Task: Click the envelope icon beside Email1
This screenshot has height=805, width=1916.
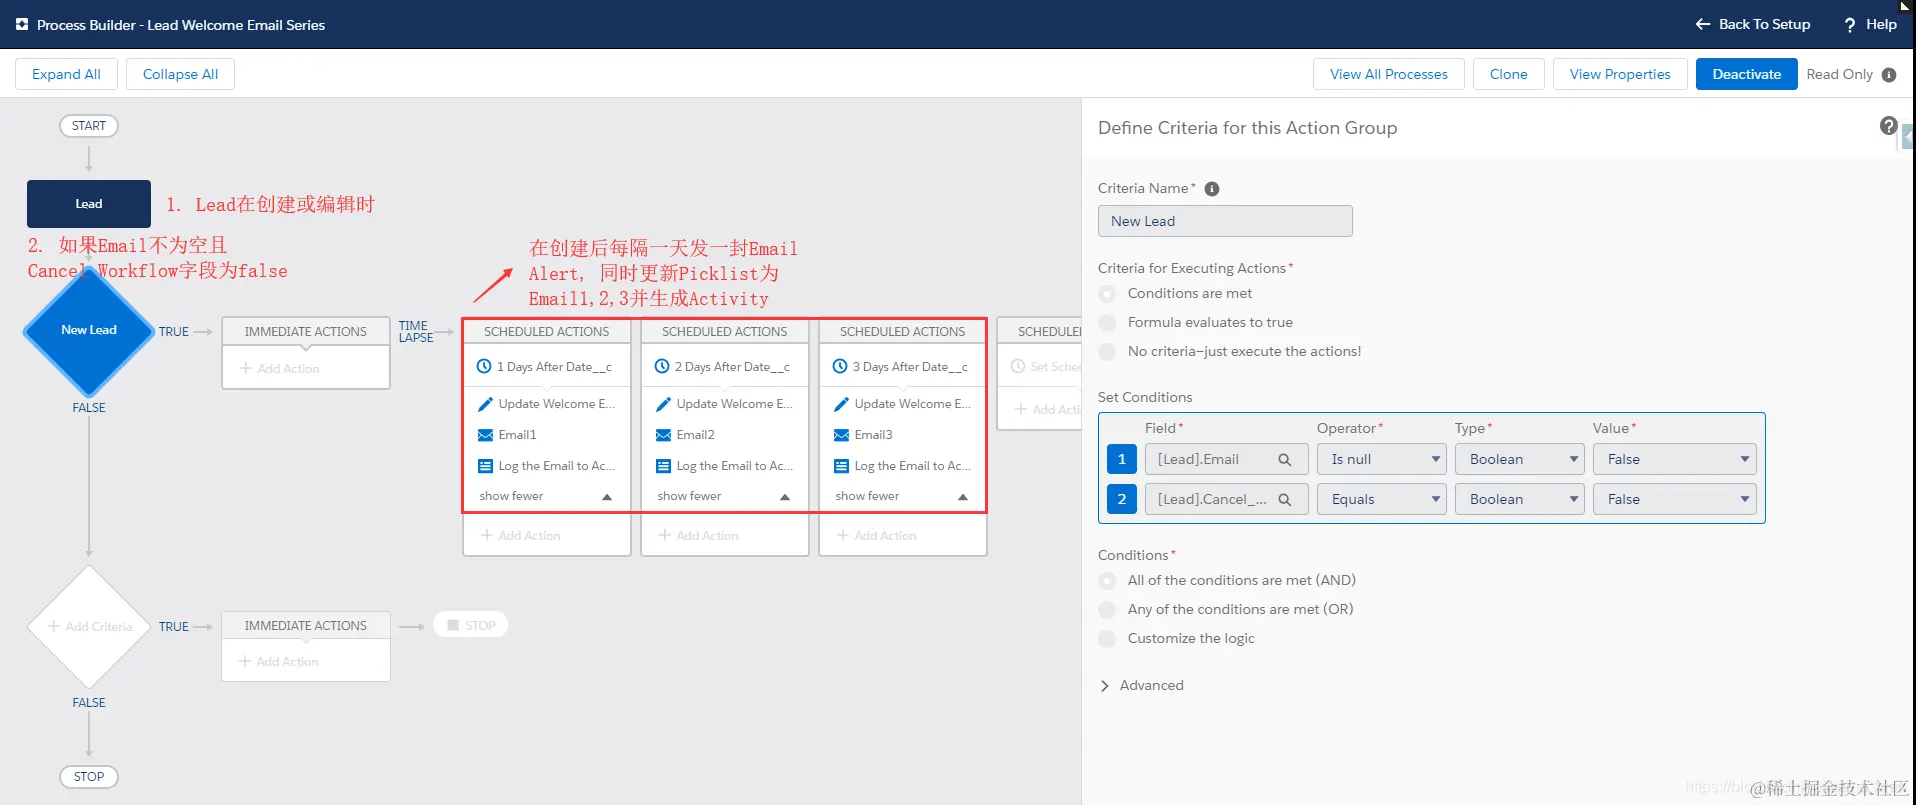Action: pyautogui.click(x=485, y=435)
